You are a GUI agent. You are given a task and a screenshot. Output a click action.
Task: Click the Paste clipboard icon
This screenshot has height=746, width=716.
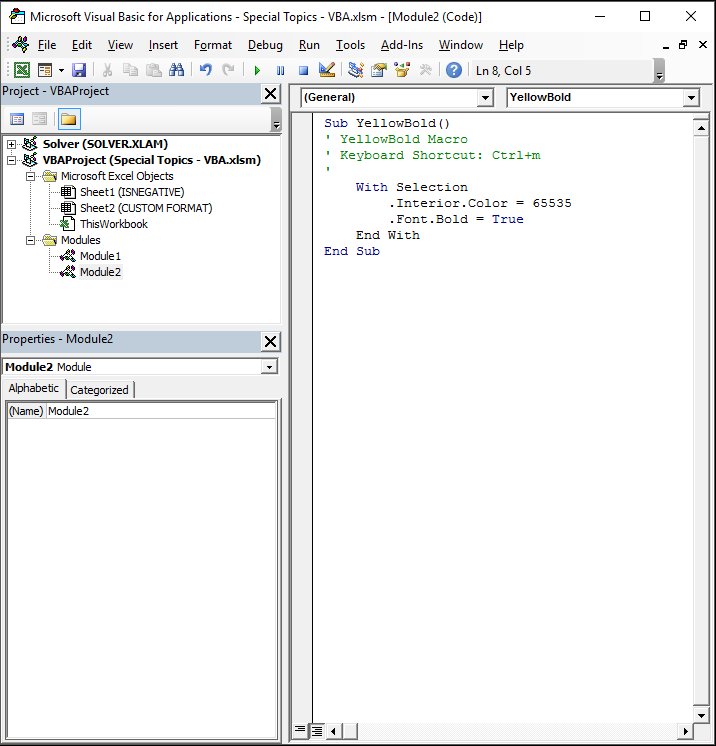click(x=153, y=70)
